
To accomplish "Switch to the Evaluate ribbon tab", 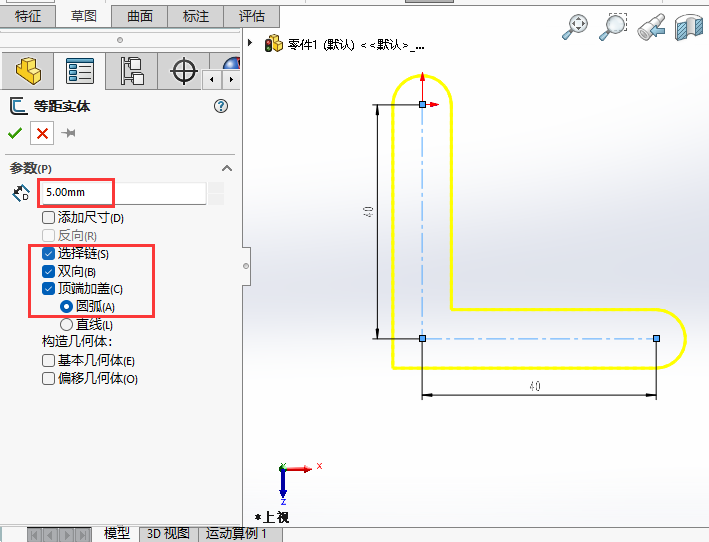I will coord(251,16).
